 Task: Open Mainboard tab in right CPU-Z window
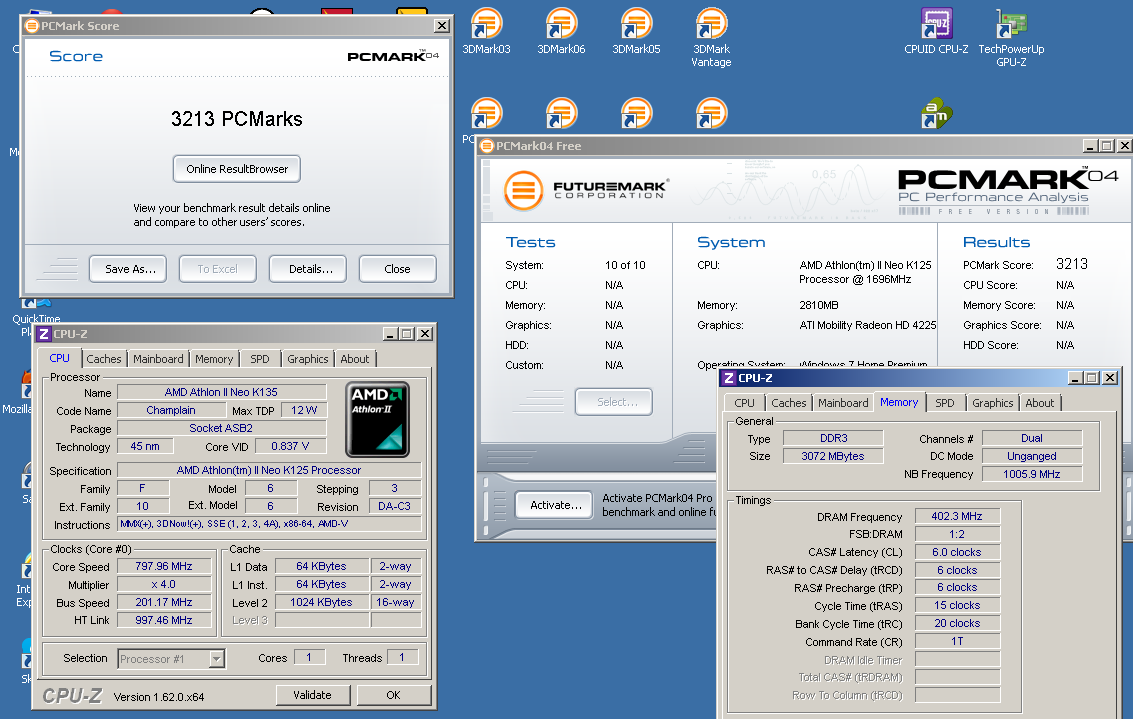click(843, 403)
